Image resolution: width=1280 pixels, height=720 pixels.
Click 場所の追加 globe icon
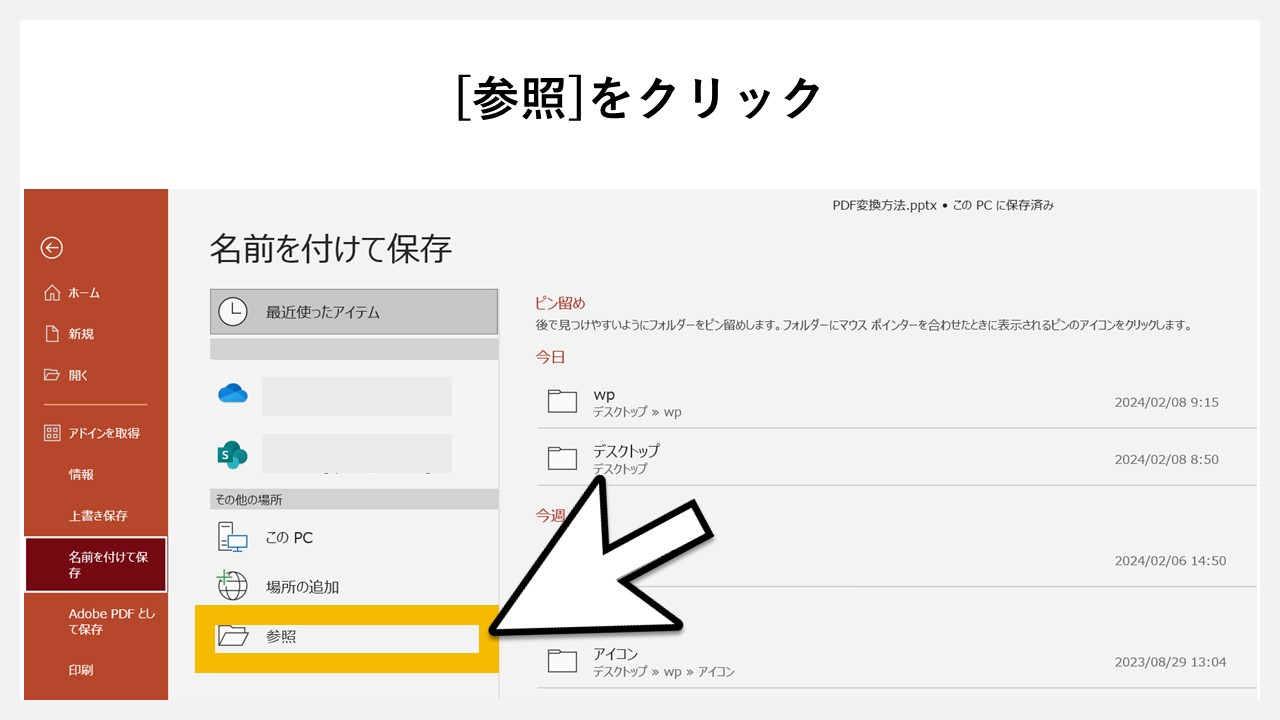(x=232, y=586)
